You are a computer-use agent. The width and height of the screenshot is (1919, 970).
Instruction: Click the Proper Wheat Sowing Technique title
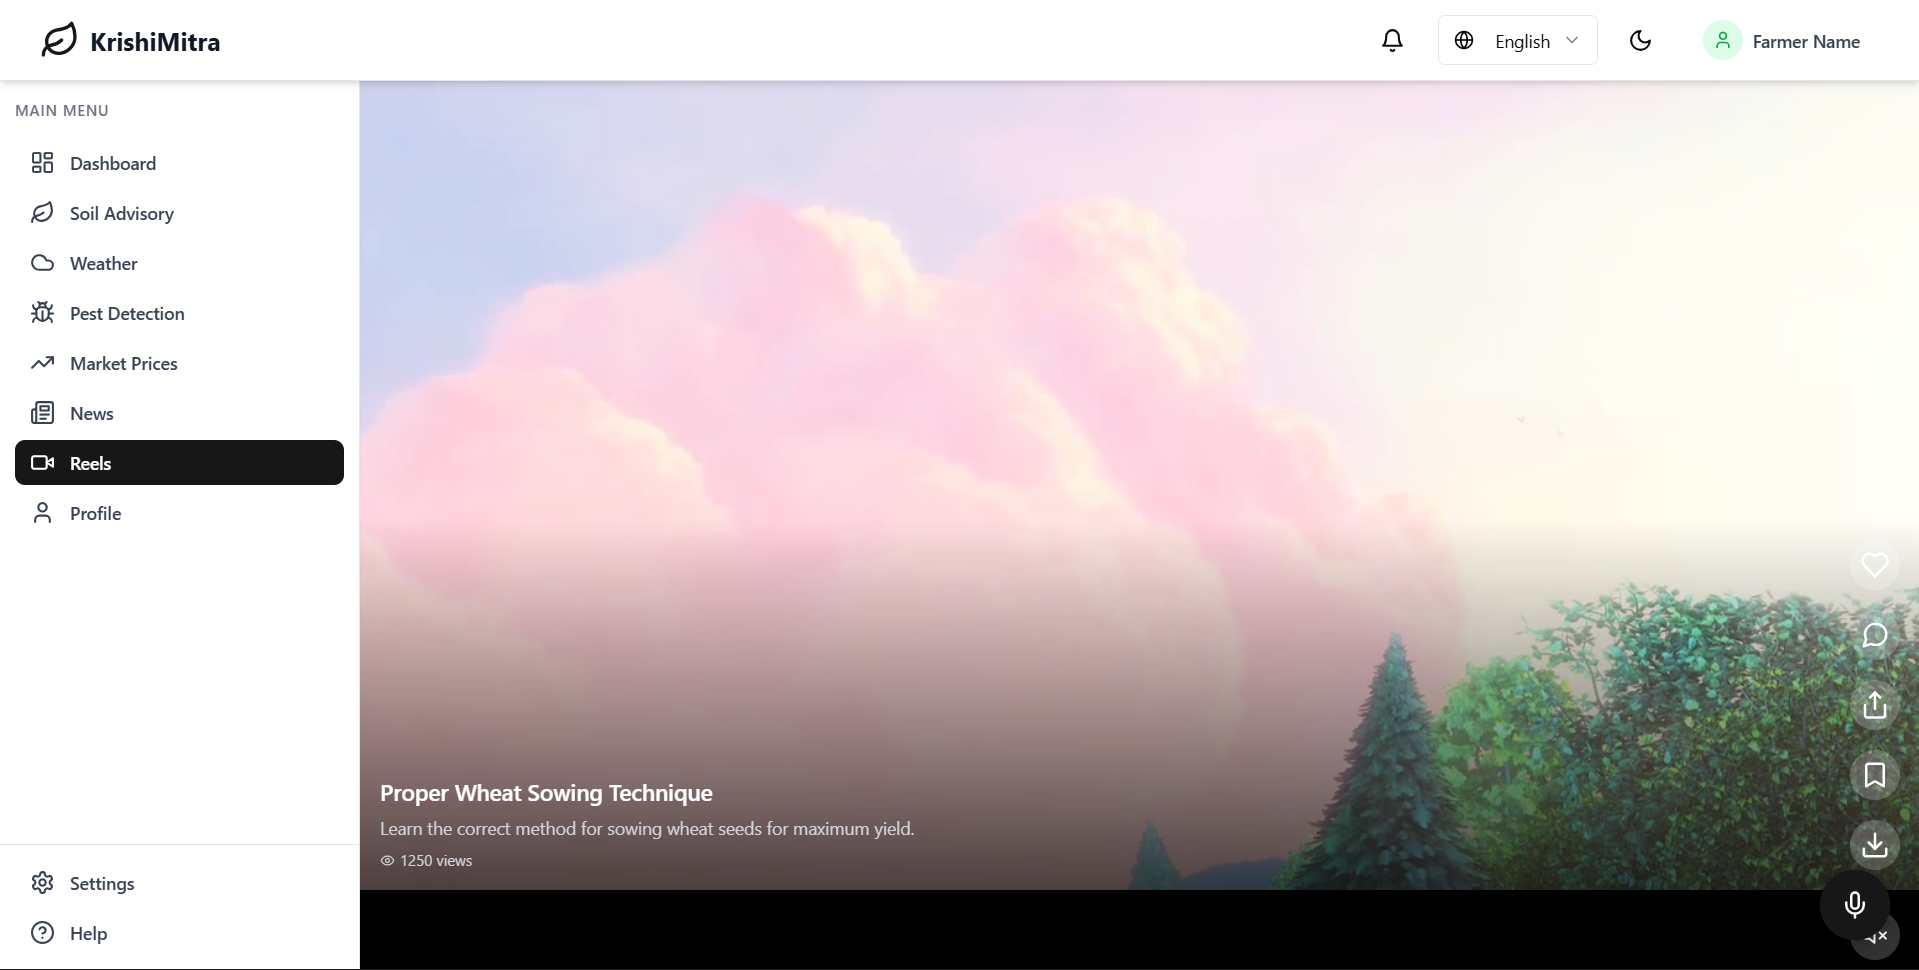(546, 793)
